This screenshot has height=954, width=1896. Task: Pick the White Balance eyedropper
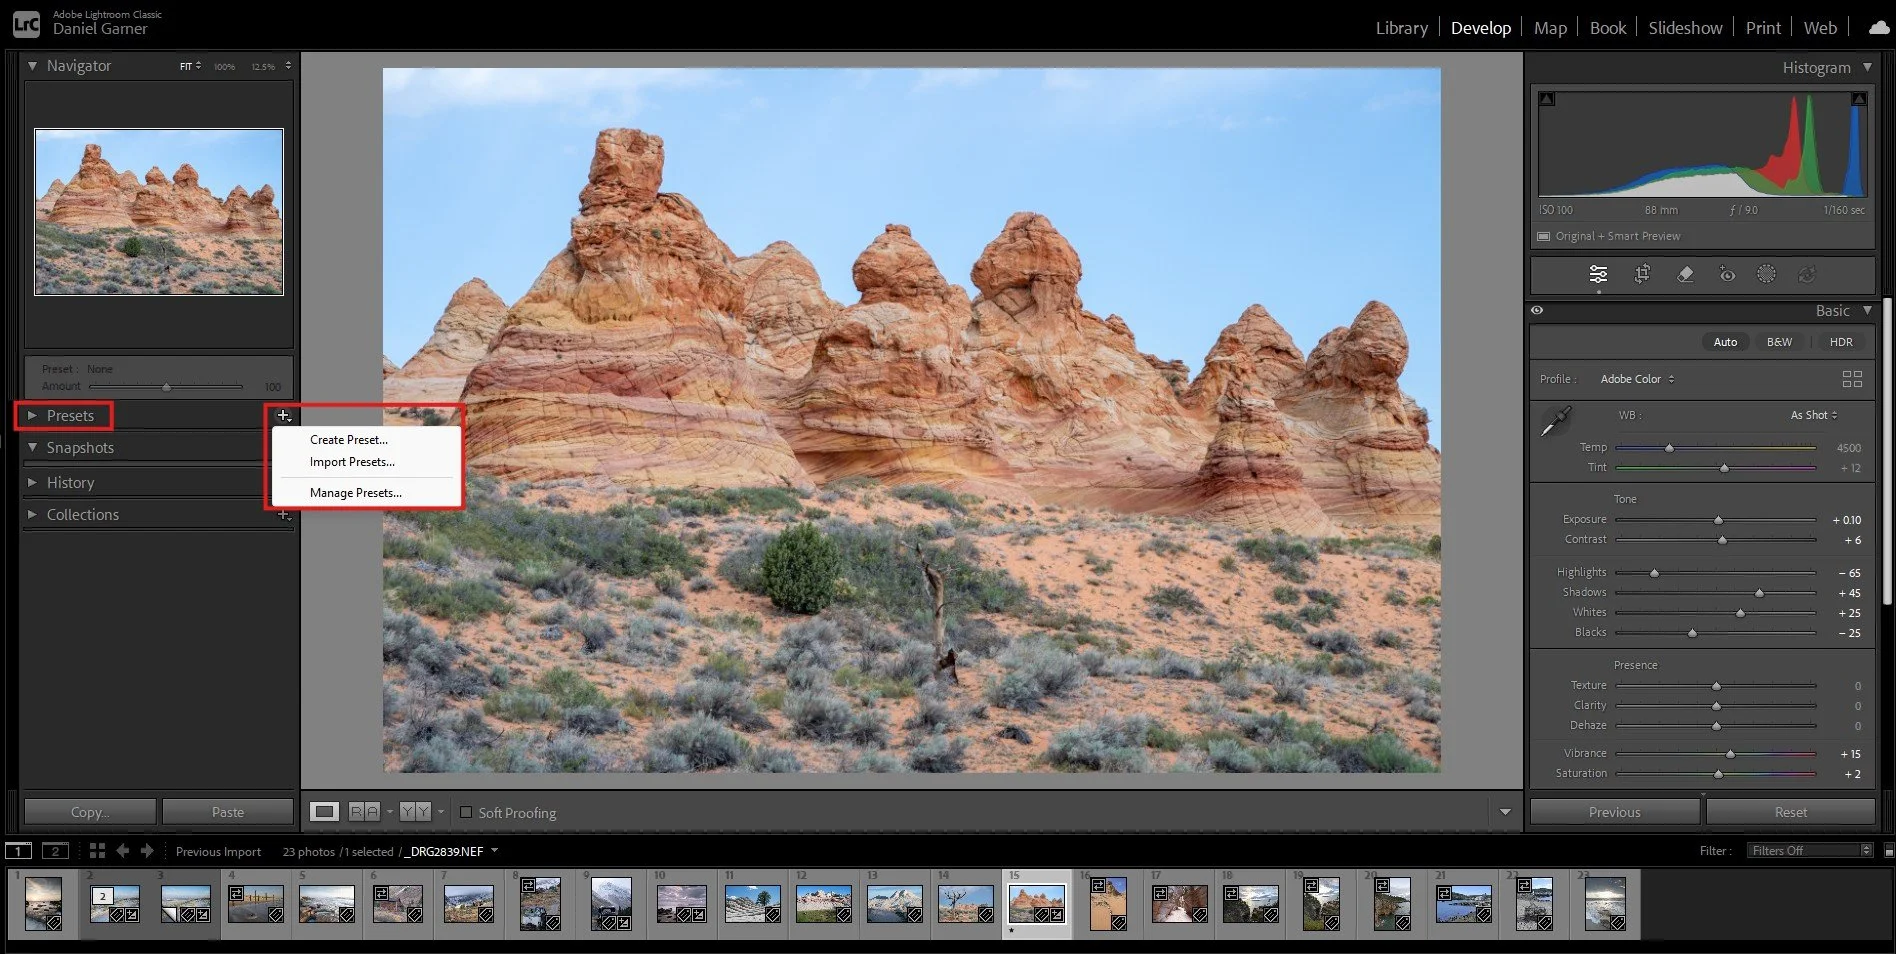coord(1556,421)
